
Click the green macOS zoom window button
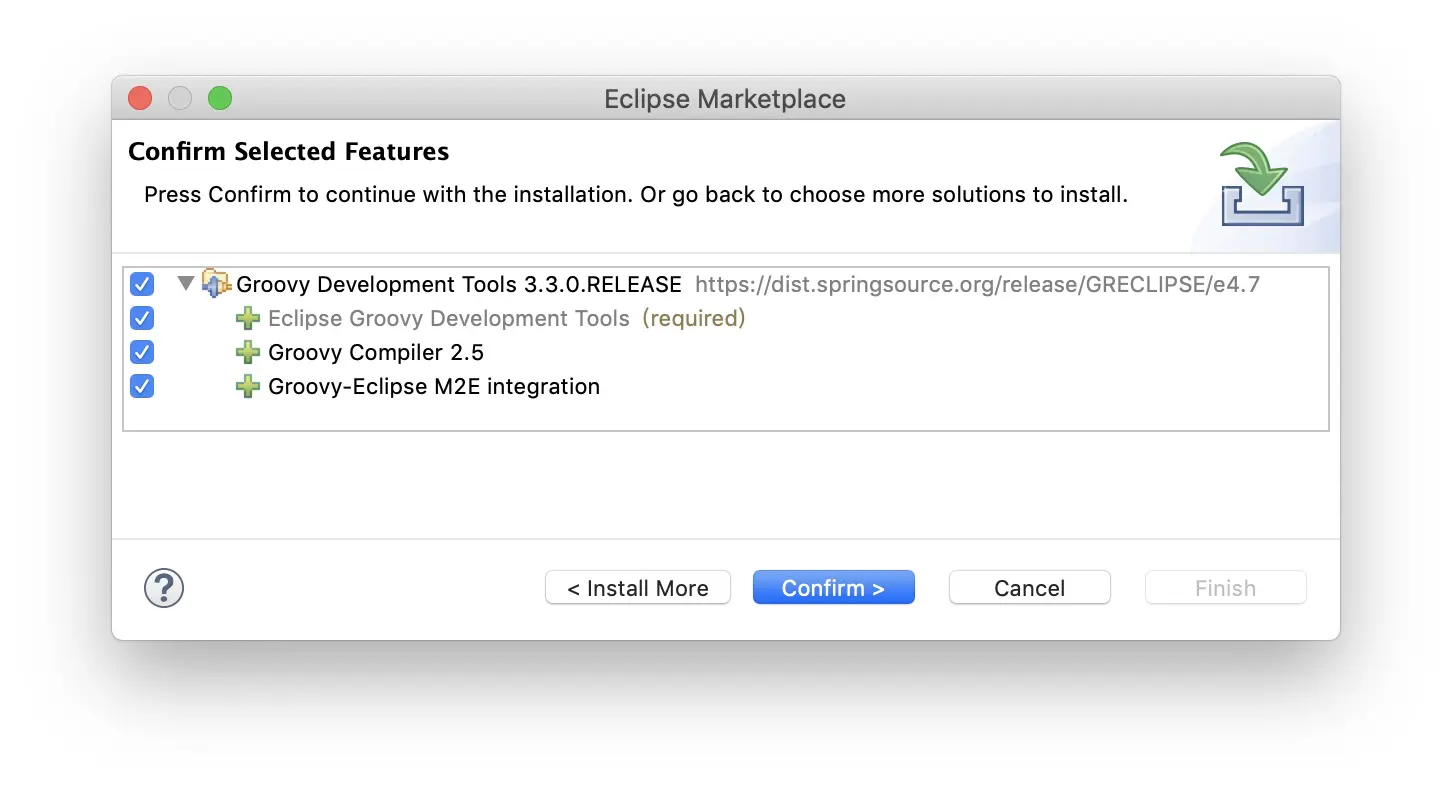coord(220,98)
